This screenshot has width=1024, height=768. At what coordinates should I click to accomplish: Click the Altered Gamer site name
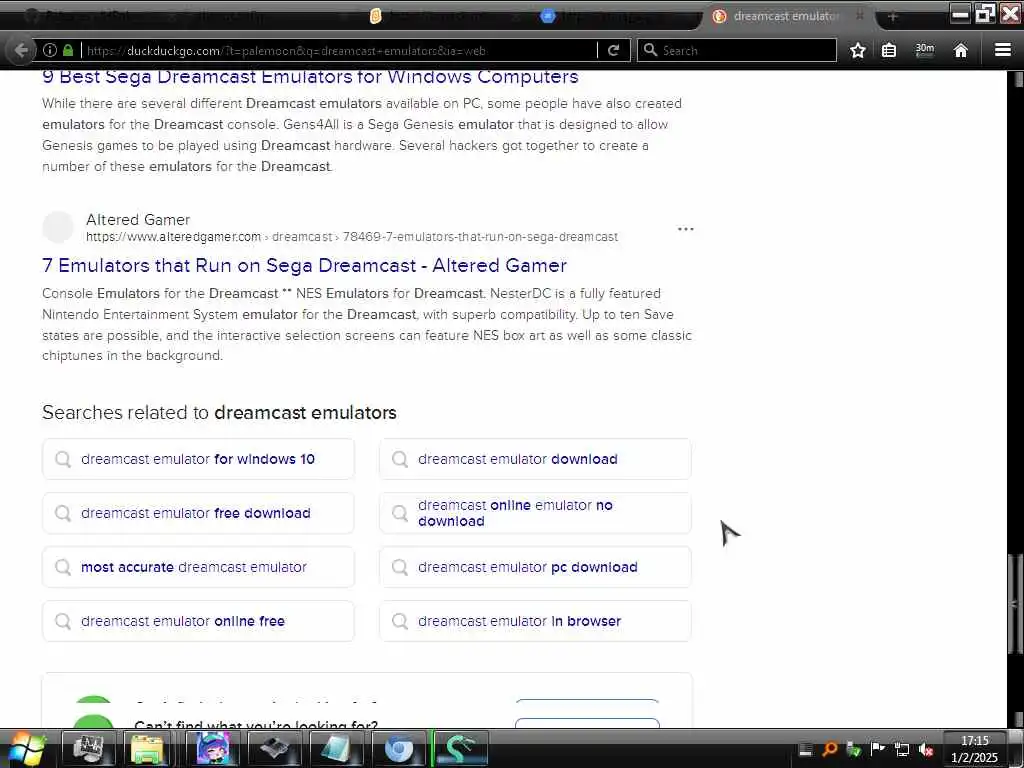click(x=138, y=219)
